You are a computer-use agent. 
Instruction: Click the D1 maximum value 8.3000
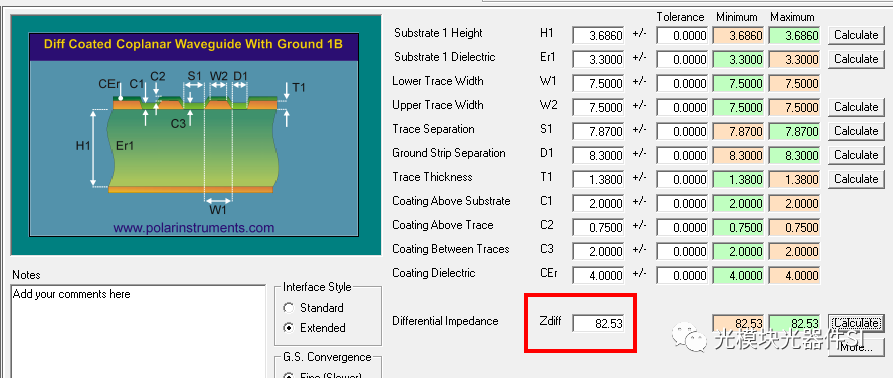tap(794, 155)
